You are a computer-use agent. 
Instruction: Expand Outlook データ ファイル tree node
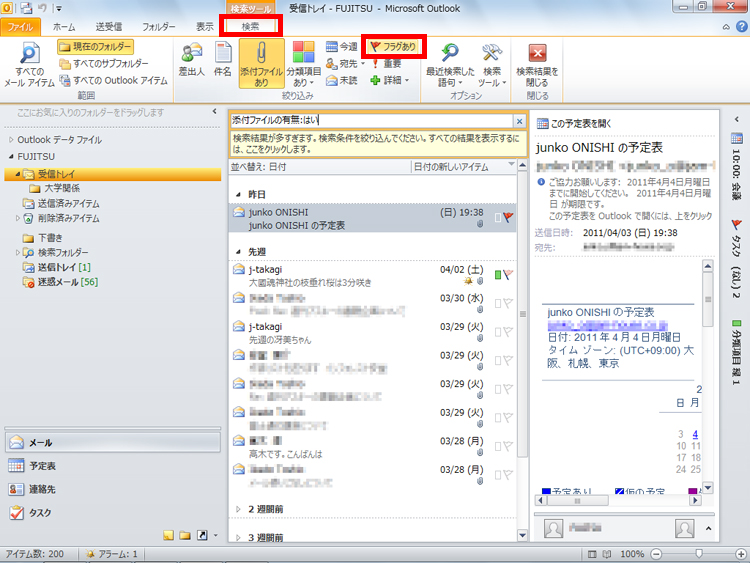11,140
